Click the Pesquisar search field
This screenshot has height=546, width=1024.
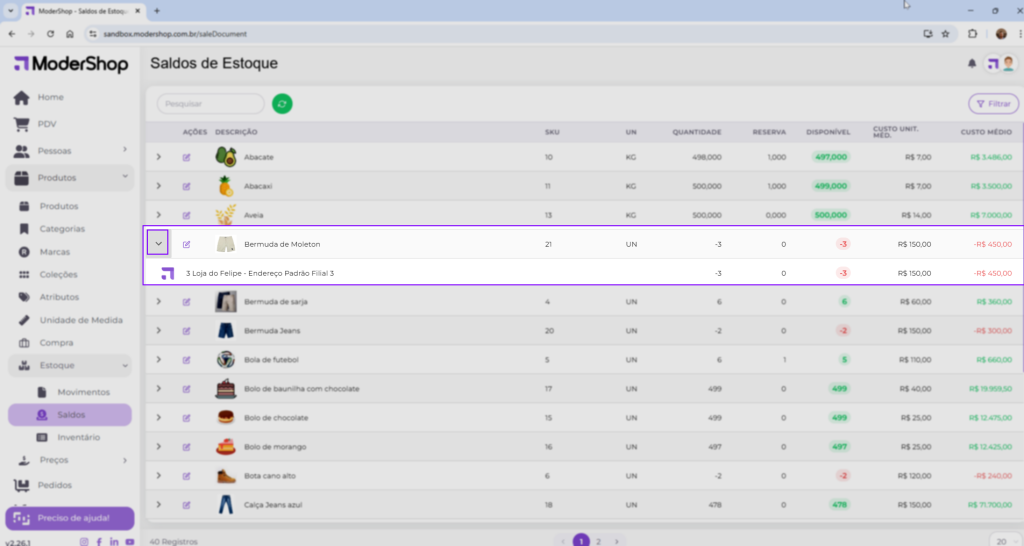tap(210, 103)
